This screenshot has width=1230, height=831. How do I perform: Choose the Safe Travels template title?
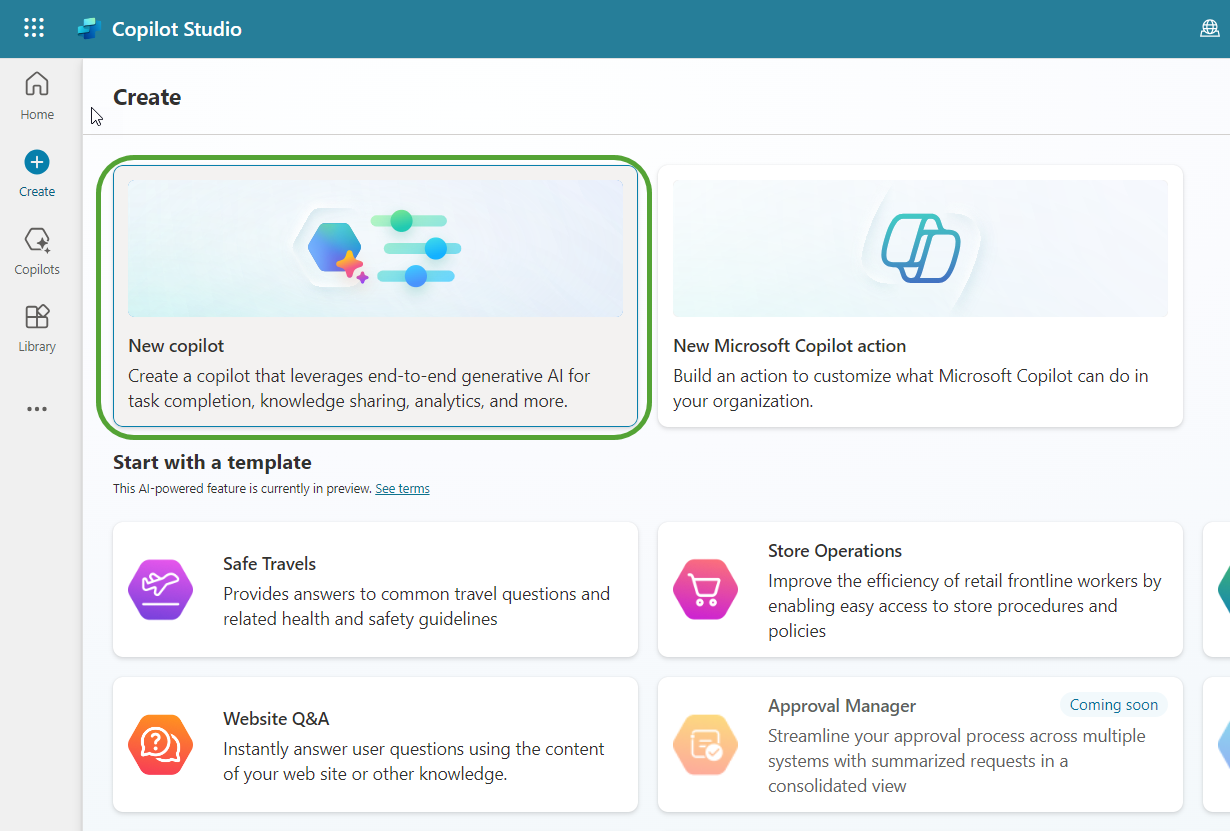[x=269, y=564]
